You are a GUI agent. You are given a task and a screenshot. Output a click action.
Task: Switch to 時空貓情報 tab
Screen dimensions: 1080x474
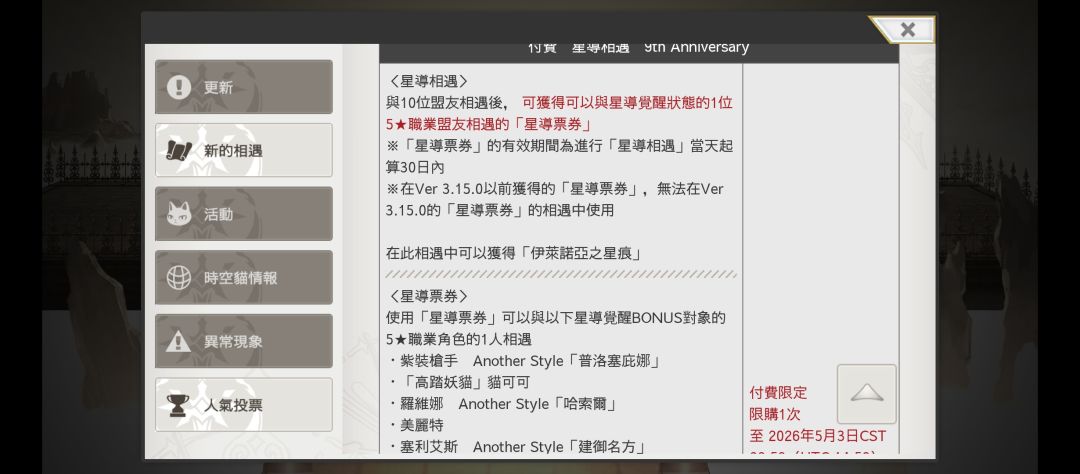pos(243,278)
